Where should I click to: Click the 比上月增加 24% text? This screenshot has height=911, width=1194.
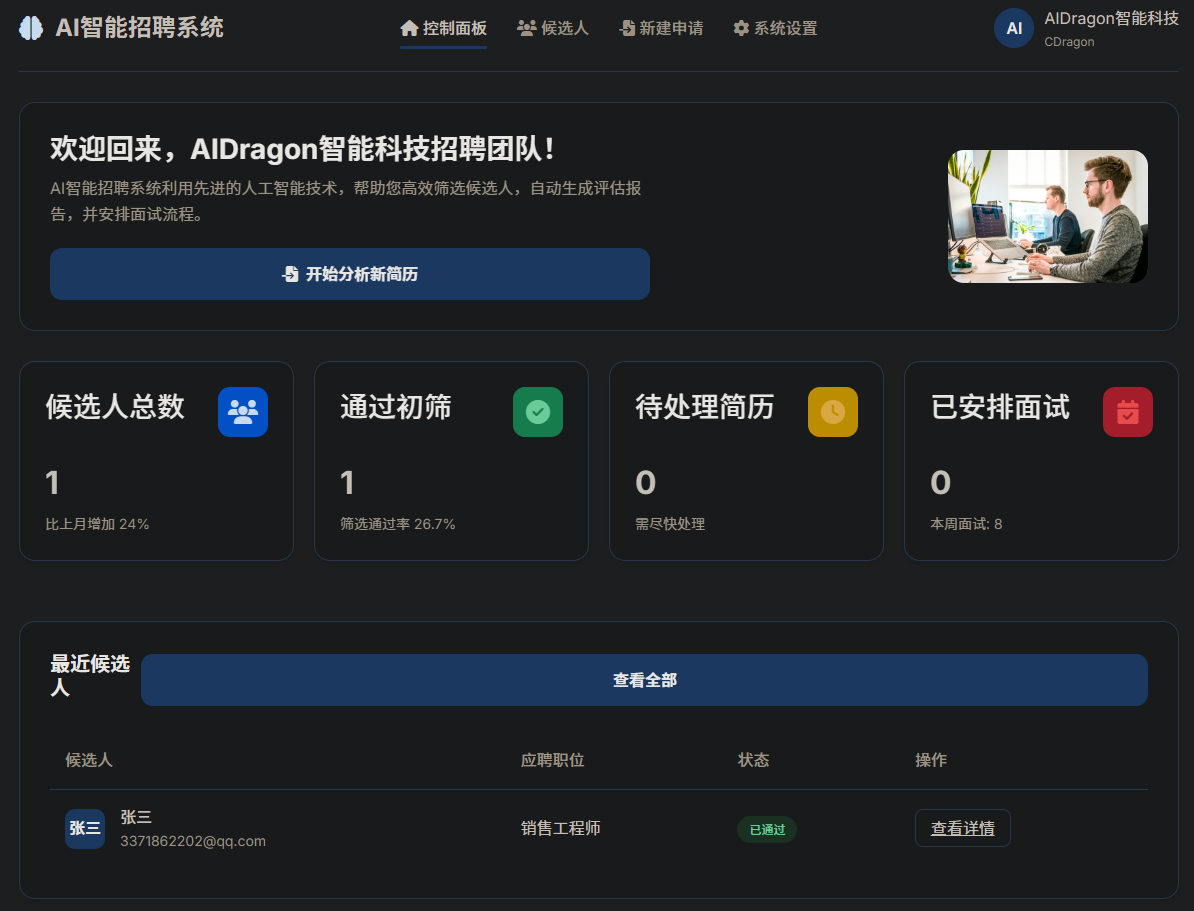point(97,524)
